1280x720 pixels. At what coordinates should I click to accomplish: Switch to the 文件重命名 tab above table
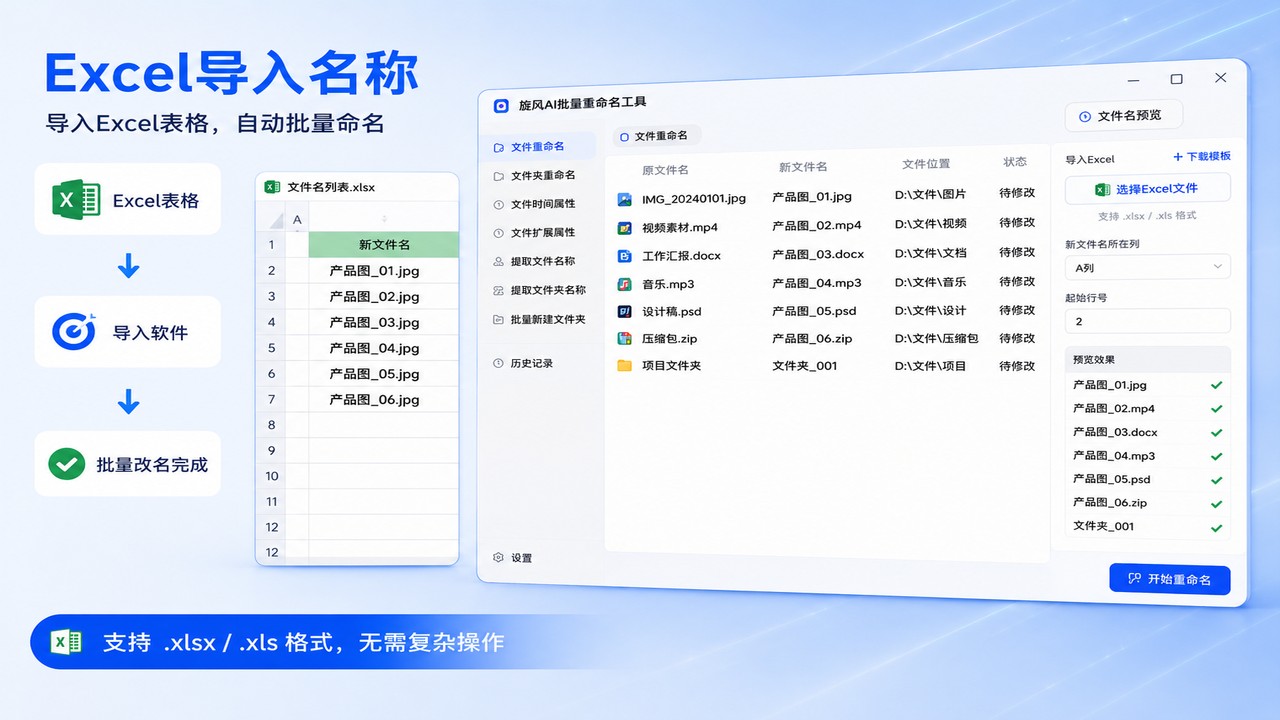coord(656,136)
